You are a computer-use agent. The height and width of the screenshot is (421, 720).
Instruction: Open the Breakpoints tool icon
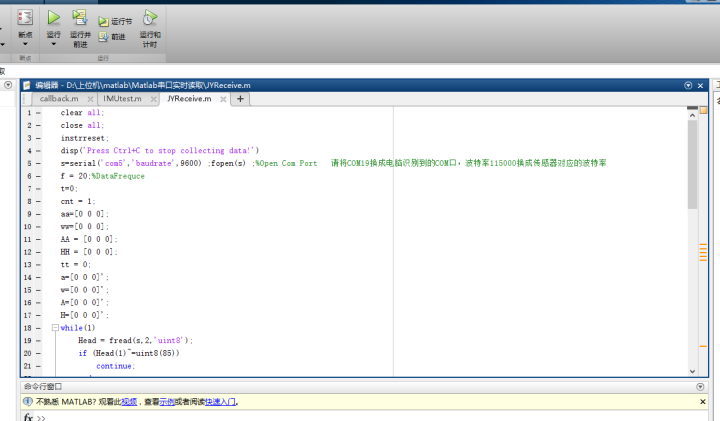[x=25, y=18]
